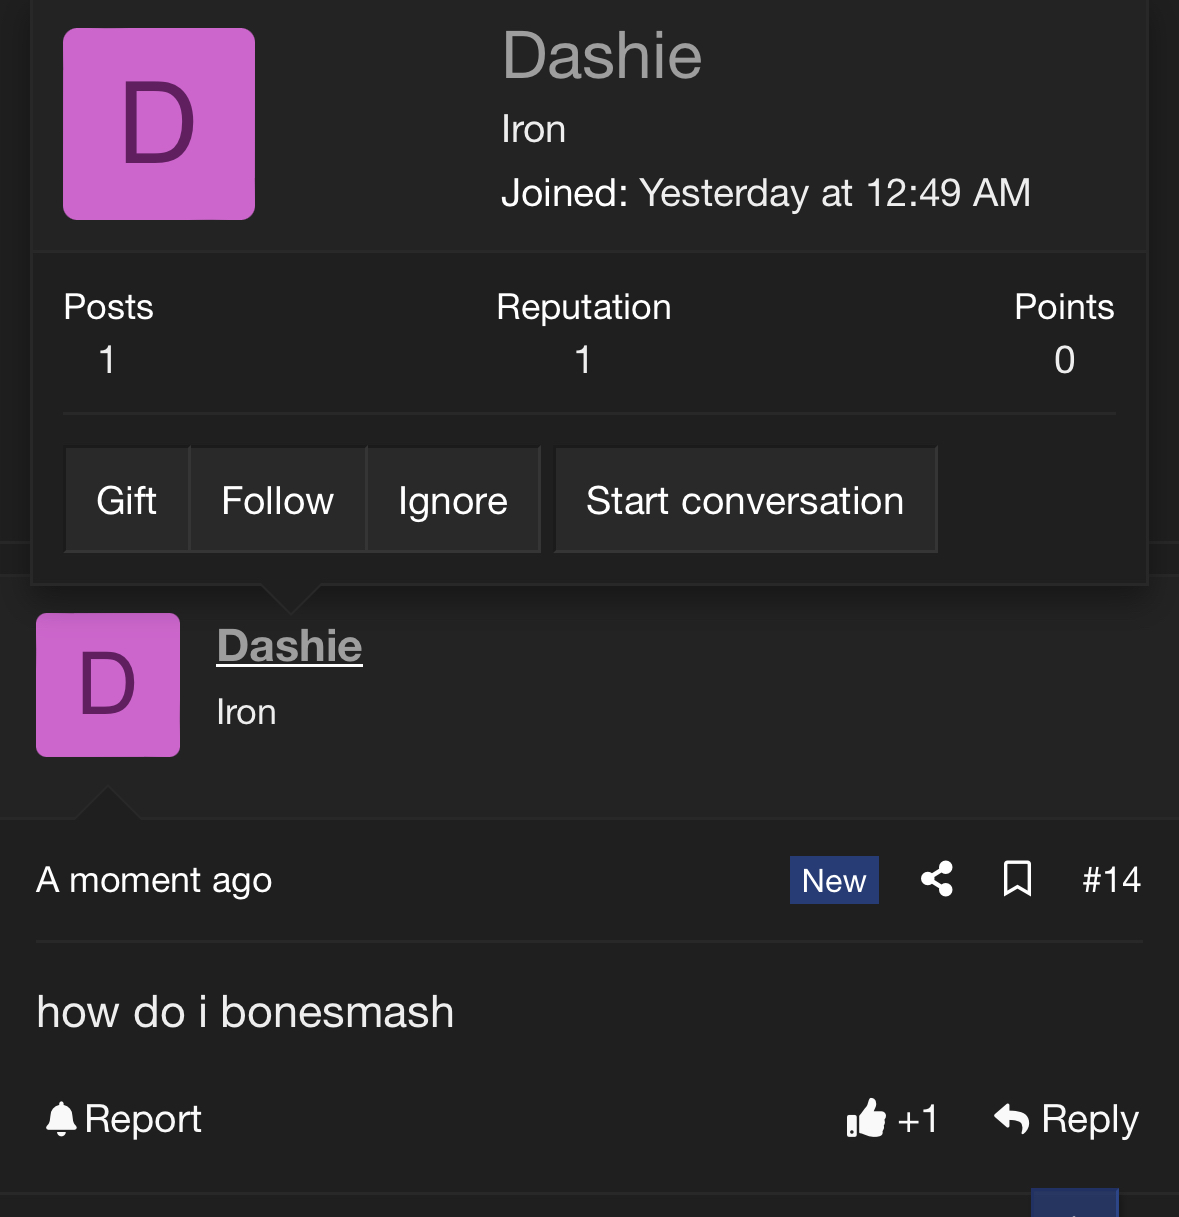Viewport: 1179px width, 1217px height.
Task: Open Dashie's large profile avatar
Action: tap(159, 124)
